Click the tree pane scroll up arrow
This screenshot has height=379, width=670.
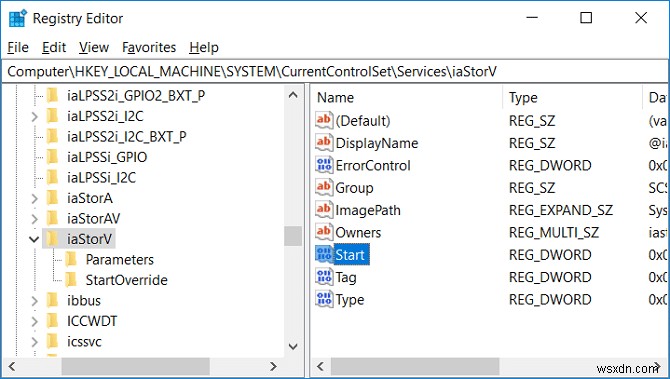[293, 95]
